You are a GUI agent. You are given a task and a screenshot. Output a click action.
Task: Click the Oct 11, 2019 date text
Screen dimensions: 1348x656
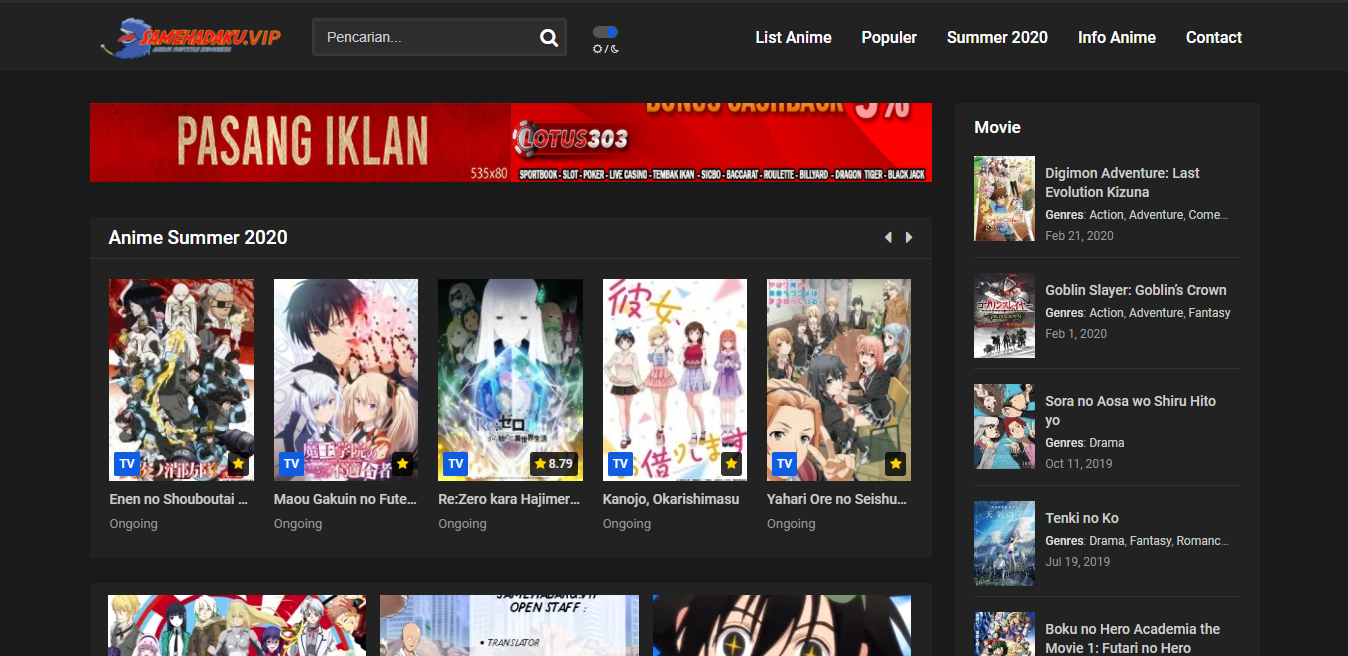coord(1078,464)
